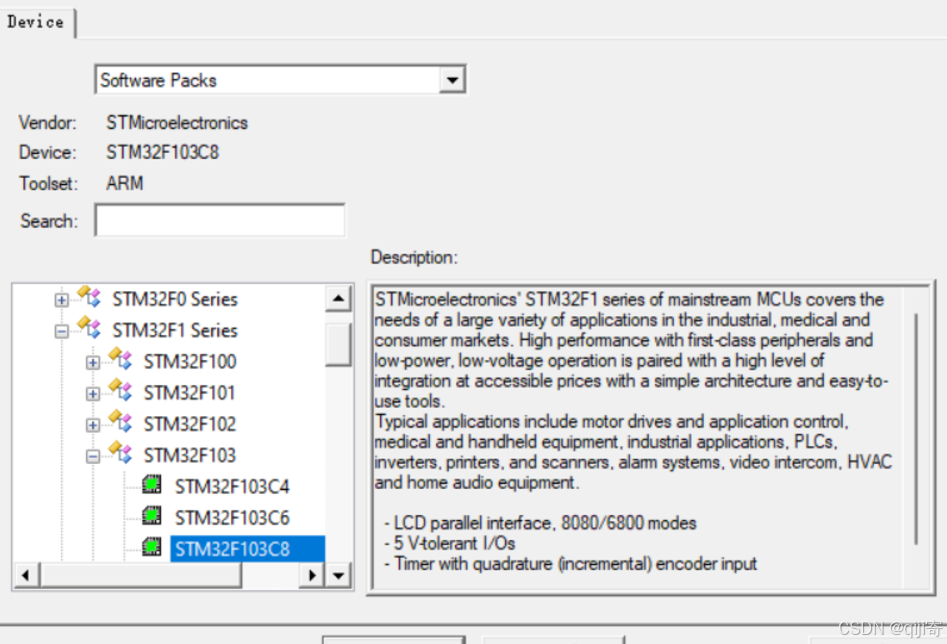Screen dimensions: 947x644
Task: Select the STM32F100 tree row
Action: click(x=190, y=362)
